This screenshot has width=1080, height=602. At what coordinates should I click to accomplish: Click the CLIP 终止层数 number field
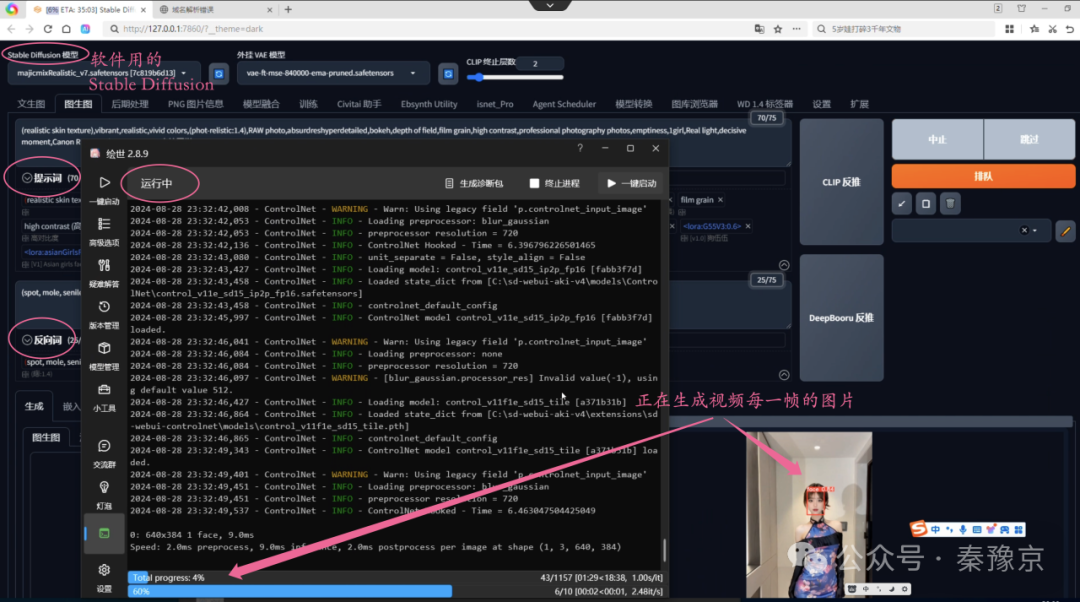(539, 63)
